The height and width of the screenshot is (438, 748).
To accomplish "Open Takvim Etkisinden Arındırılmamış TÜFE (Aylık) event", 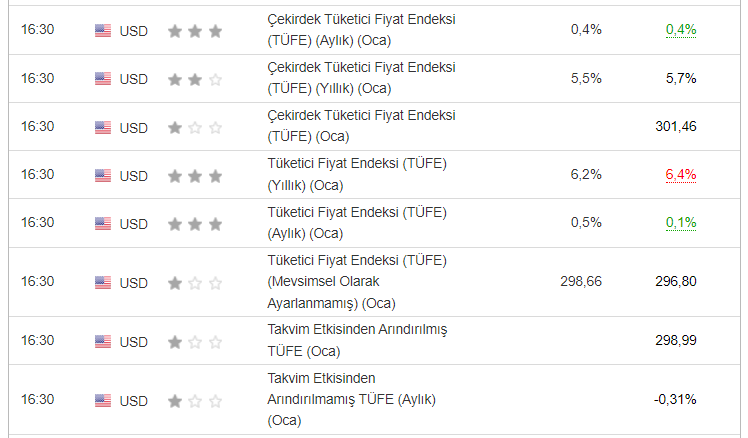I will pos(348,400).
